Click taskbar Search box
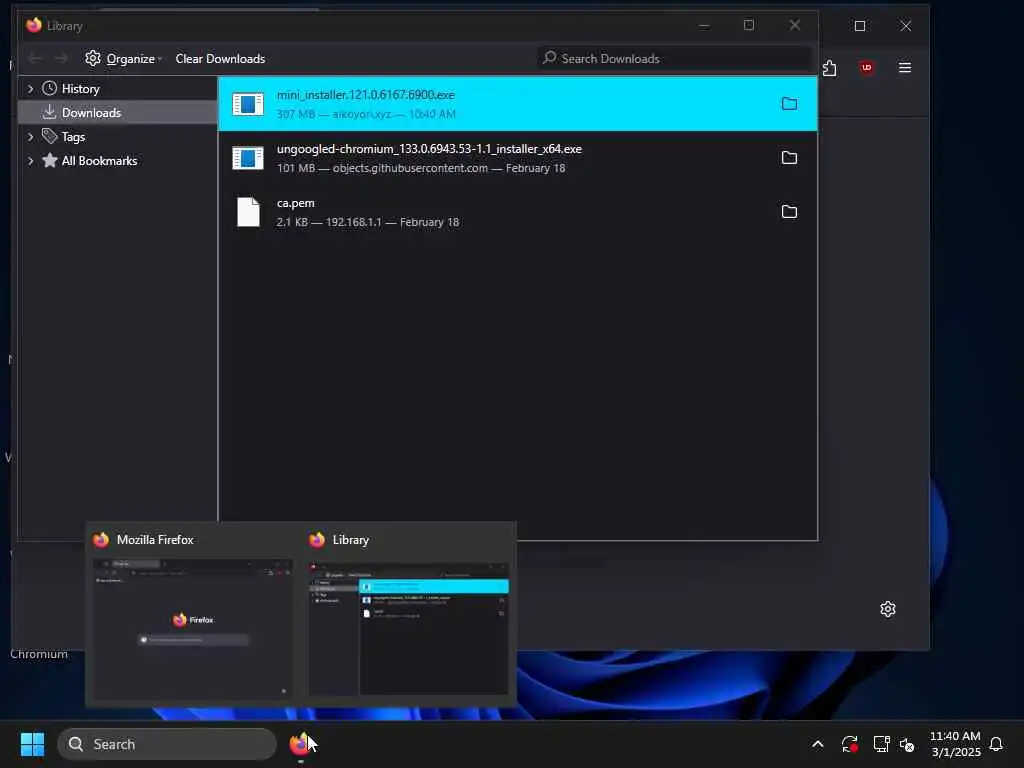 pyautogui.click(x=167, y=744)
